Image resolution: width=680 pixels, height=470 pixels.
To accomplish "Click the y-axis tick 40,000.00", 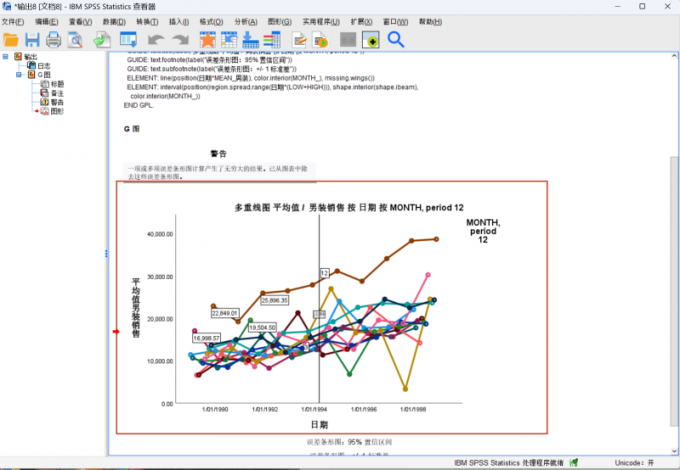I will pos(160,234).
